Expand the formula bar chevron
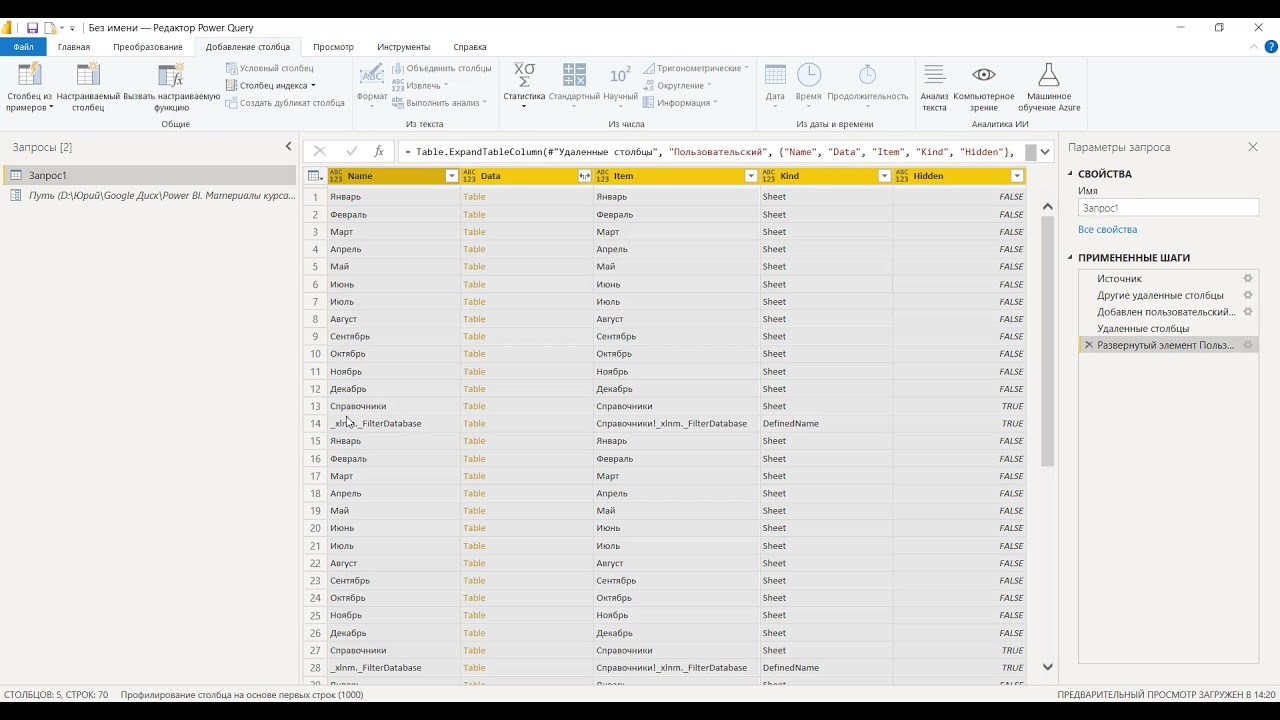This screenshot has height=720, width=1280. [1045, 152]
